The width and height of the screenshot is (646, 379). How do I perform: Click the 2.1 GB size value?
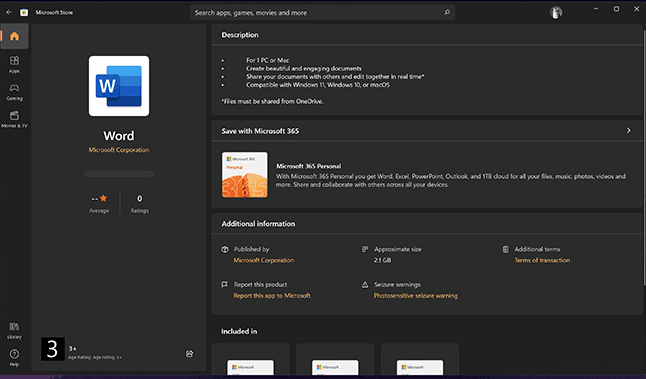pyautogui.click(x=382, y=260)
